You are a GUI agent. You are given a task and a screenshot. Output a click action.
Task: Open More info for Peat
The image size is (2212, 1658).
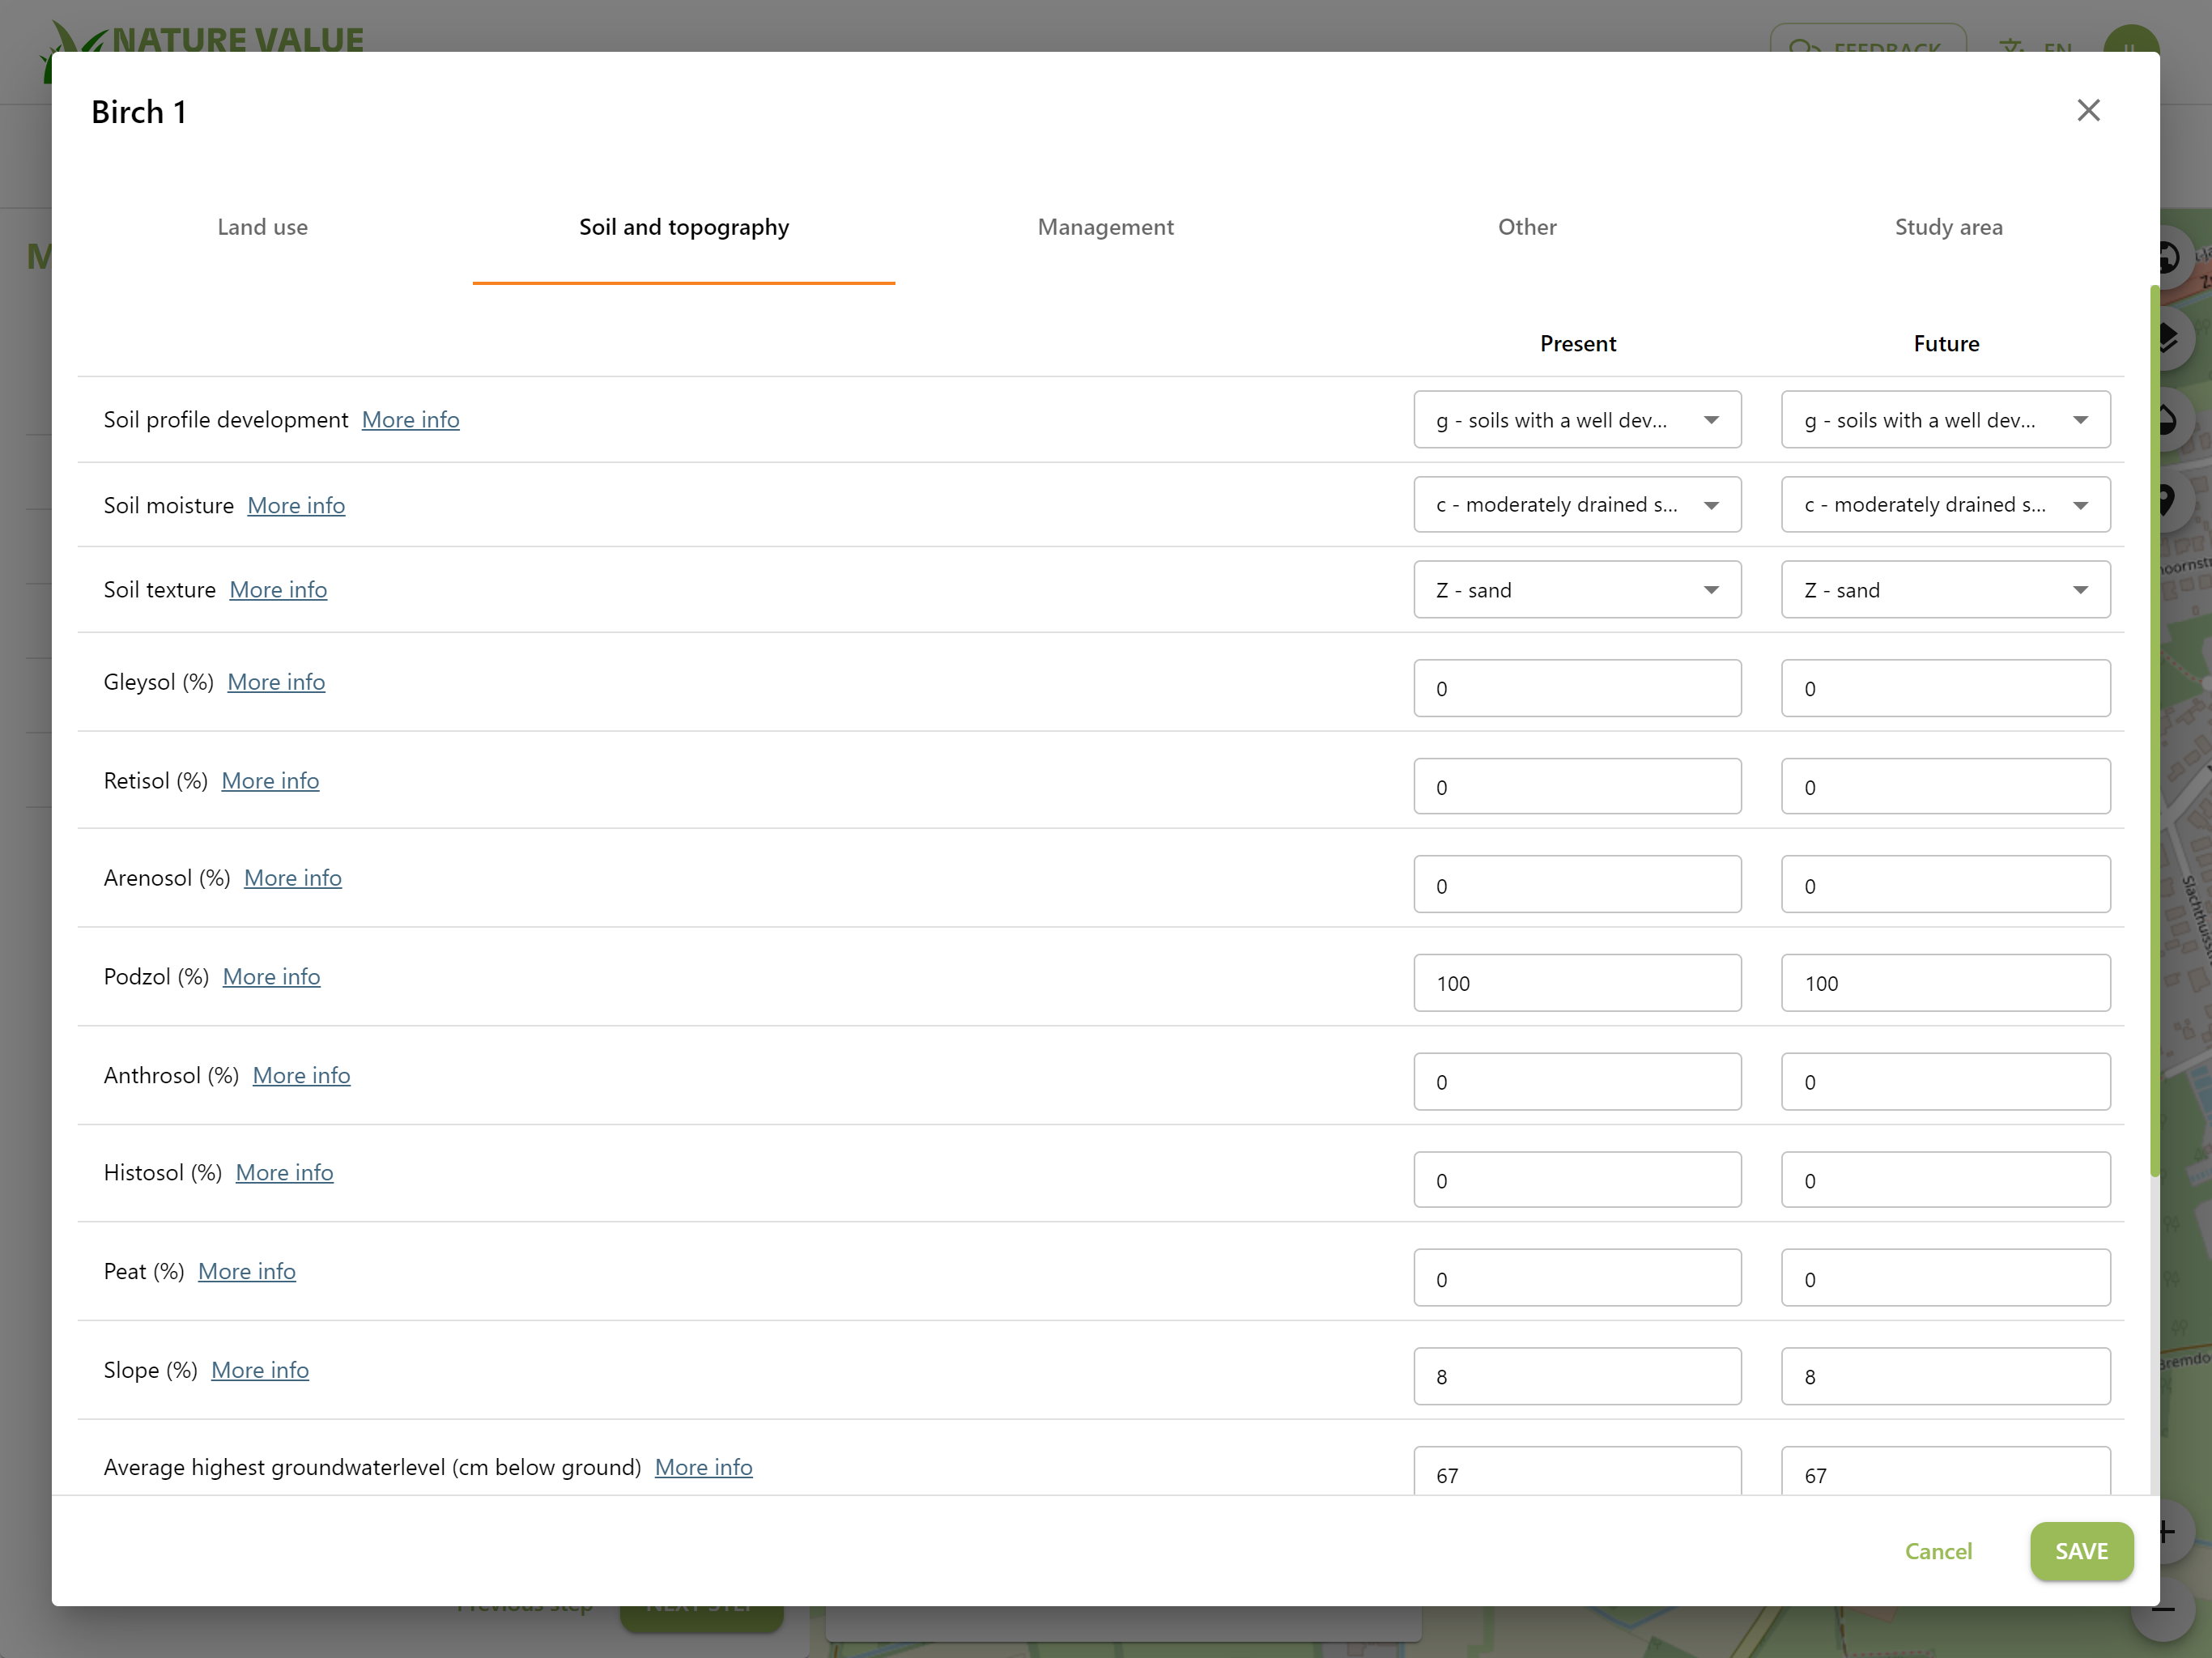(x=247, y=1272)
